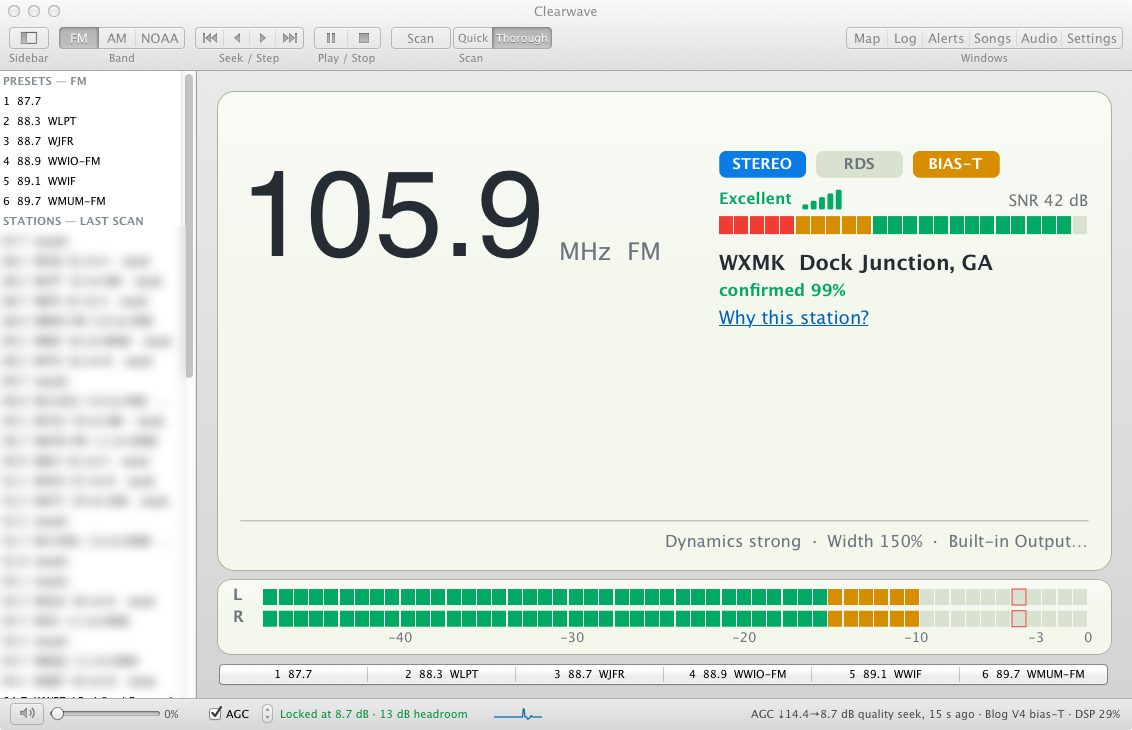This screenshot has height=730, width=1132.
Task: Tune preset button 1 87.7 in bottom bar
Action: click(x=293, y=674)
